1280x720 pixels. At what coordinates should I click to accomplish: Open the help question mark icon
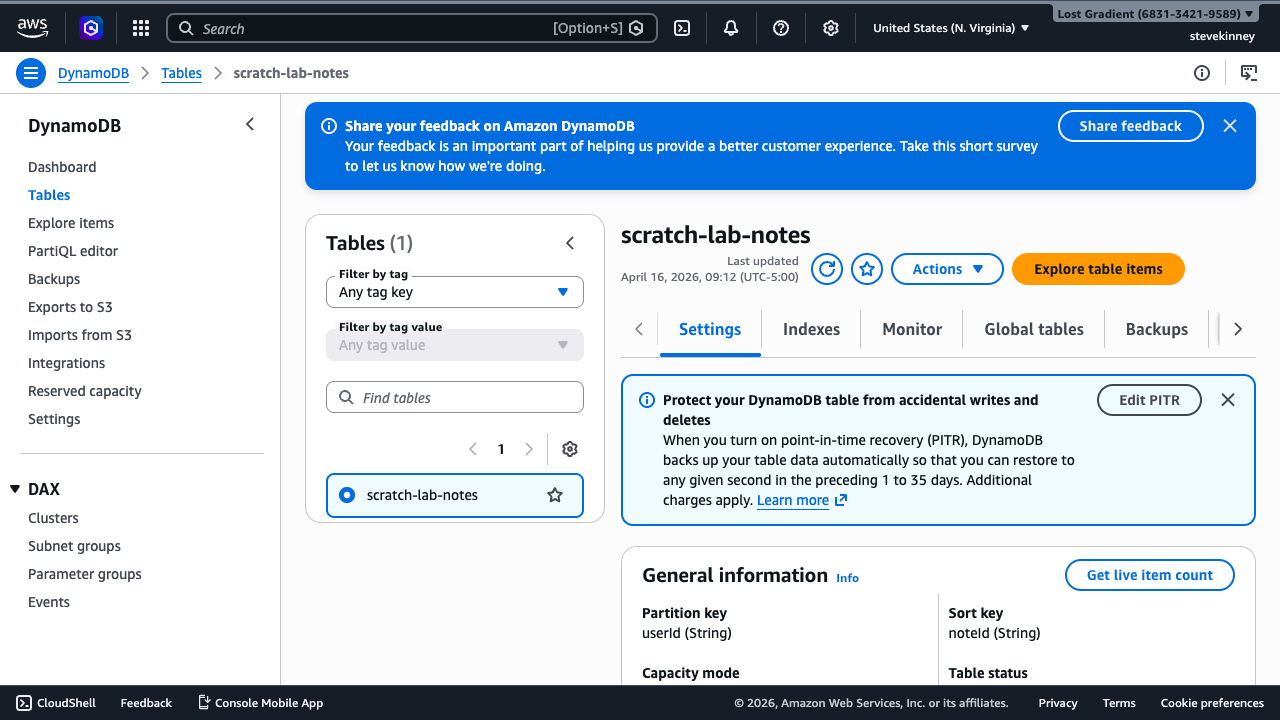(781, 28)
